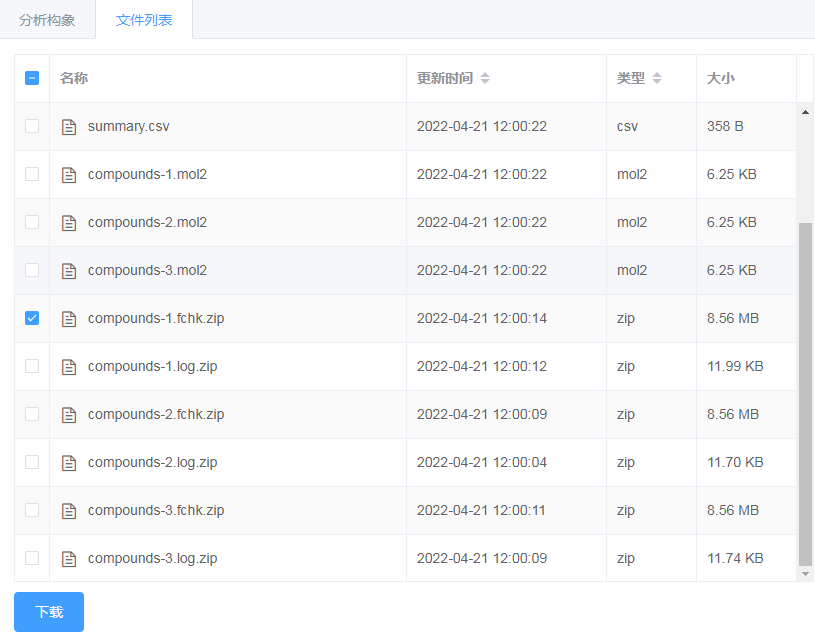
Task: Click the 11.70 KB size value
Action: coord(735,462)
